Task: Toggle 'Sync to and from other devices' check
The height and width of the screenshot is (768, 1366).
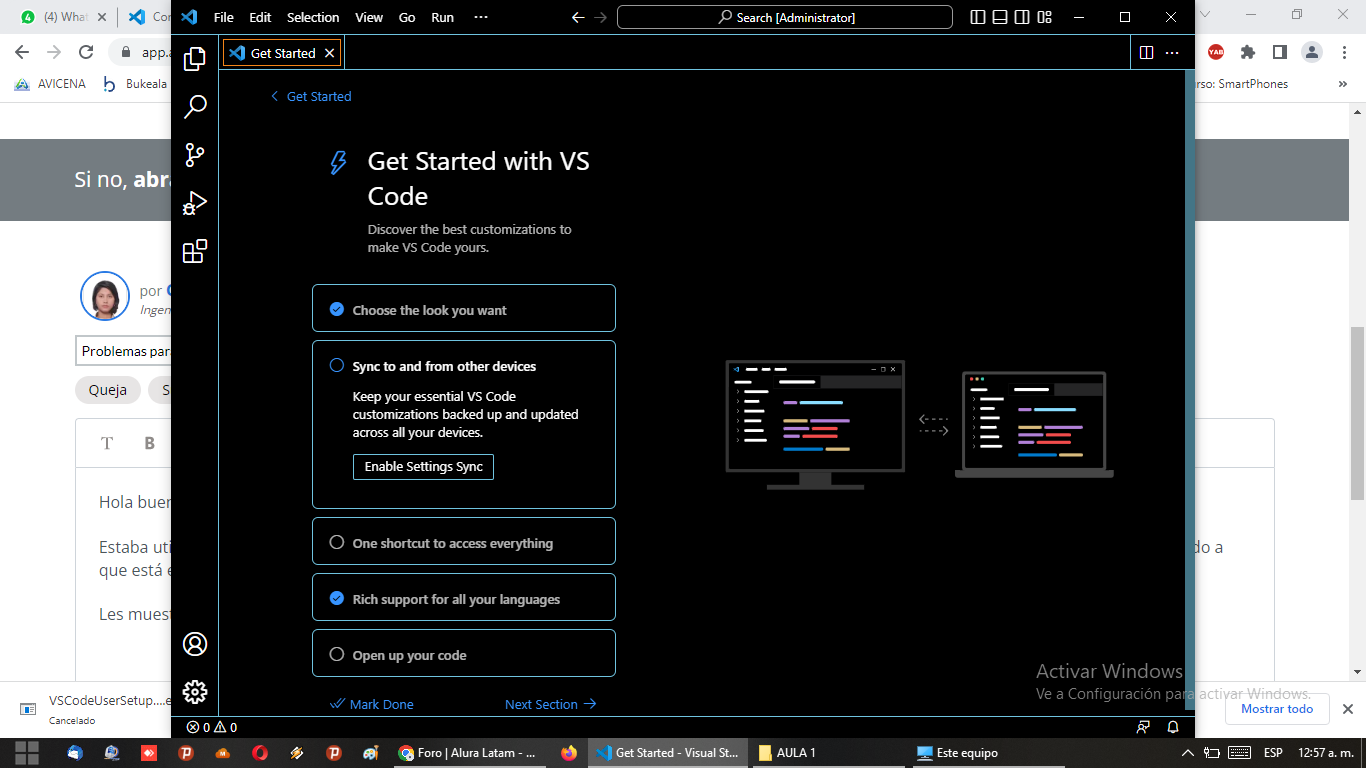Action: [337, 365]
